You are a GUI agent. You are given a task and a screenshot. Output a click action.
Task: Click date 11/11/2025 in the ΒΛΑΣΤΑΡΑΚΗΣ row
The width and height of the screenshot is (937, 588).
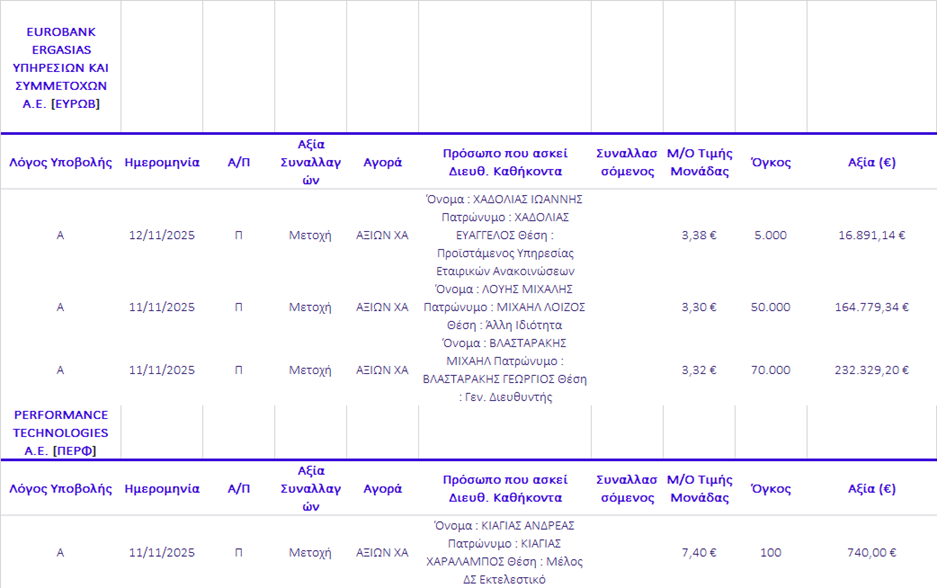coord(162,370)
